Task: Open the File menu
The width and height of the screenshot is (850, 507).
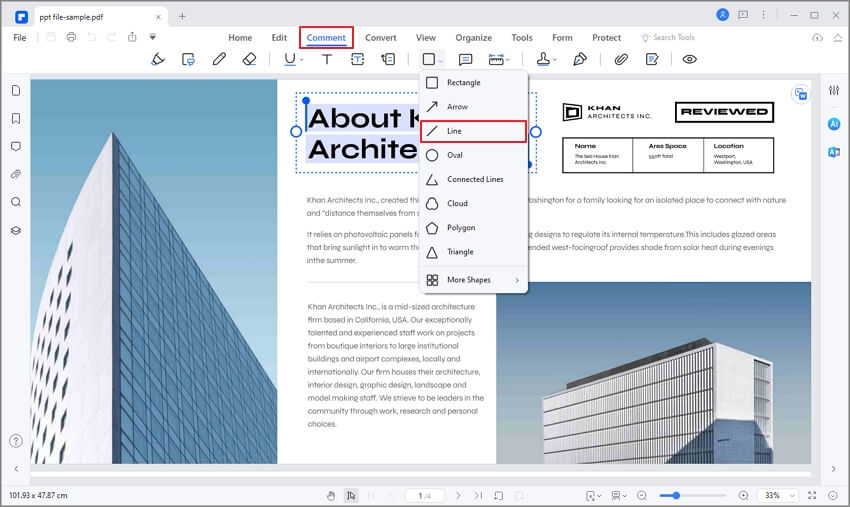Action: click(x=20, y=37)
